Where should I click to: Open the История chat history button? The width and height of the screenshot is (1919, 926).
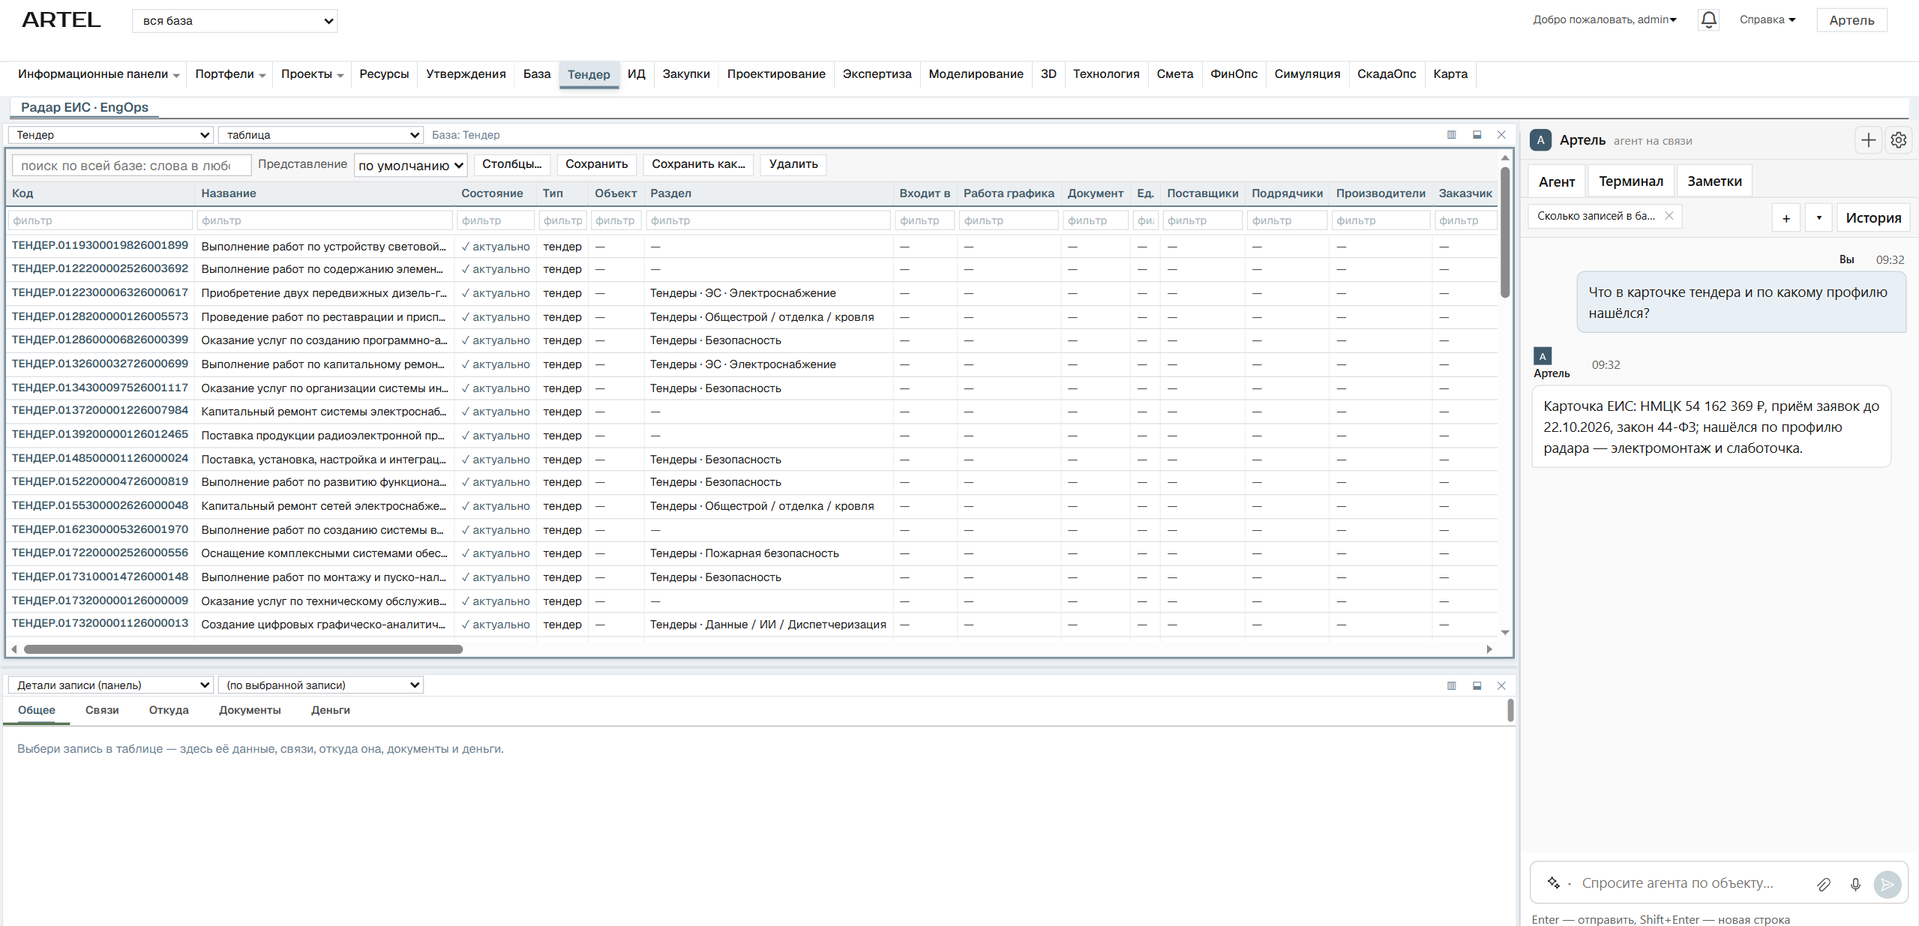click(1873, 218)
